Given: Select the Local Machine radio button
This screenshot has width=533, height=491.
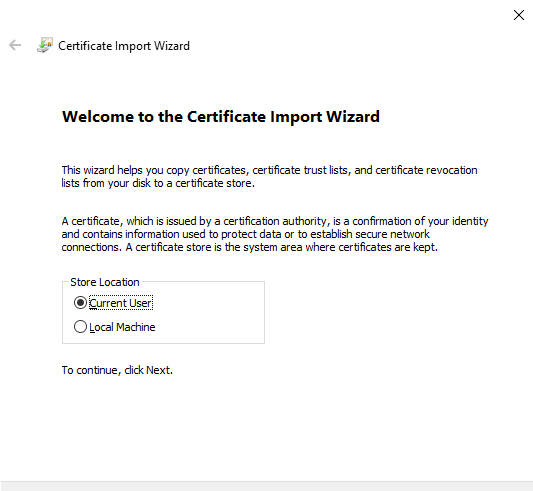Looking at the screenshot, I should 80,326.
